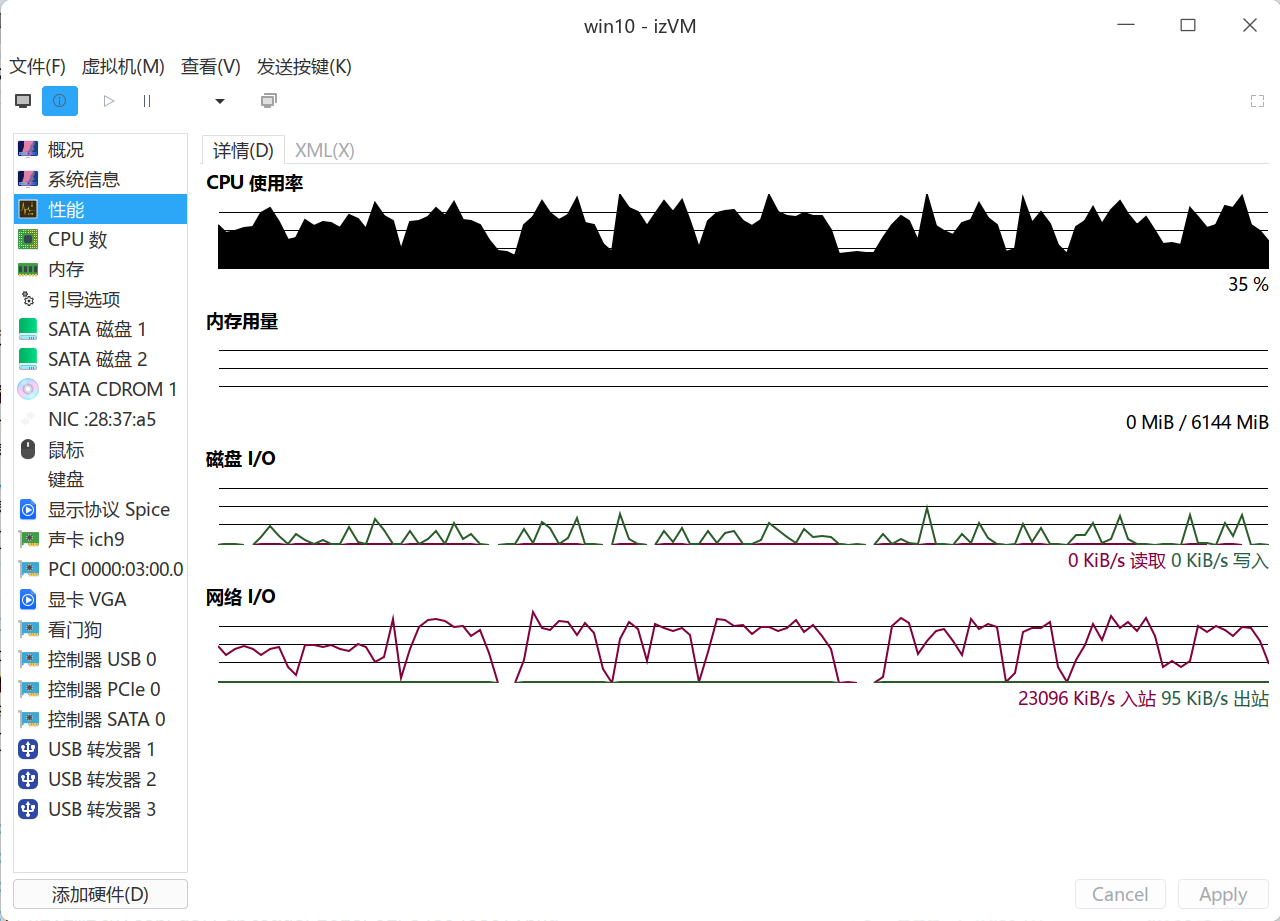1280x921 pixels.
Task: Open the 文件(F) menu
Action: [x=38, y=67]
